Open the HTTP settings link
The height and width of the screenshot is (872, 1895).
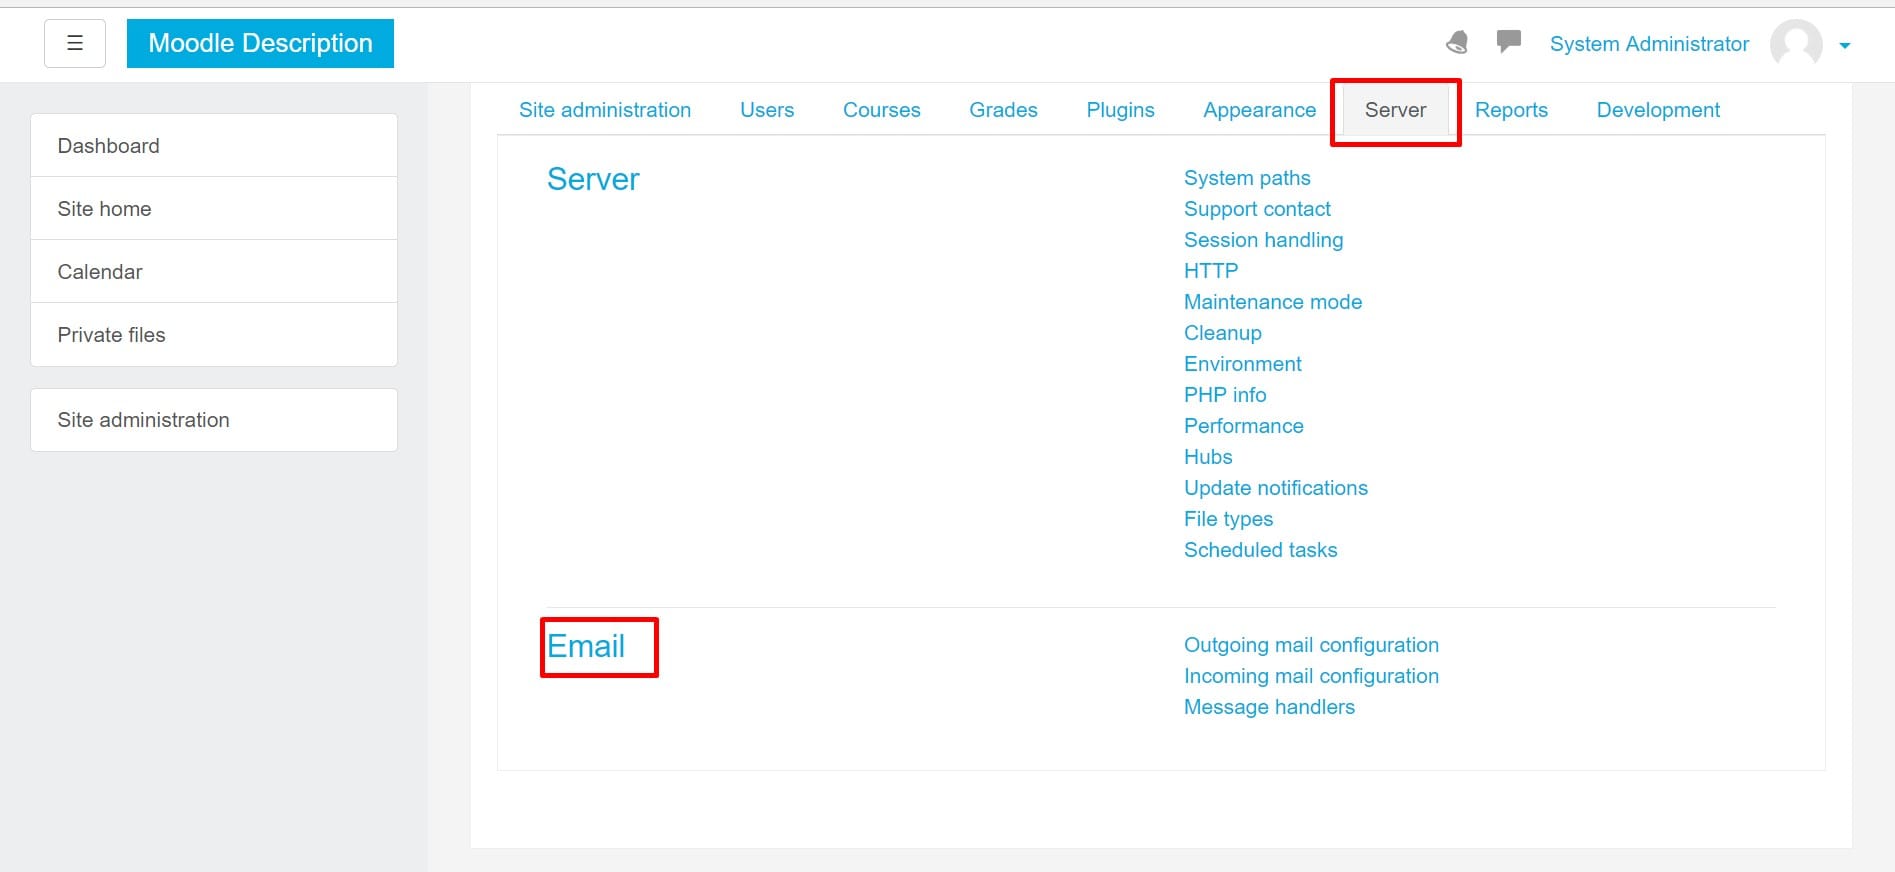1211,271
